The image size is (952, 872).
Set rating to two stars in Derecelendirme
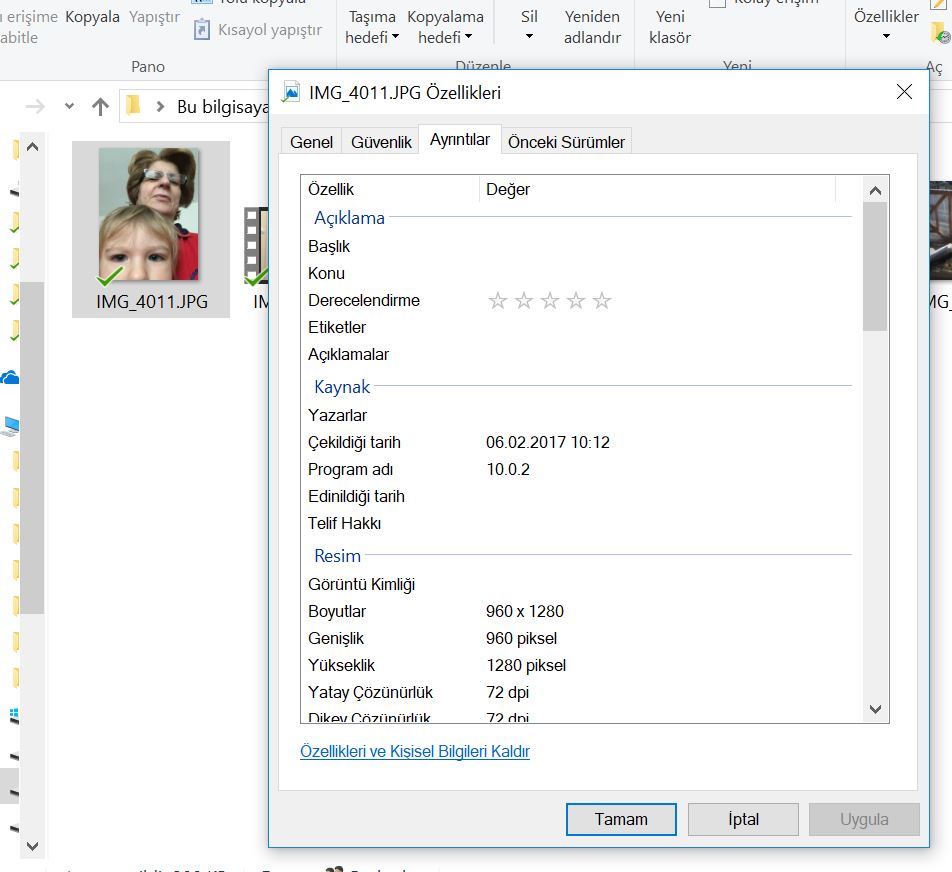523,300
